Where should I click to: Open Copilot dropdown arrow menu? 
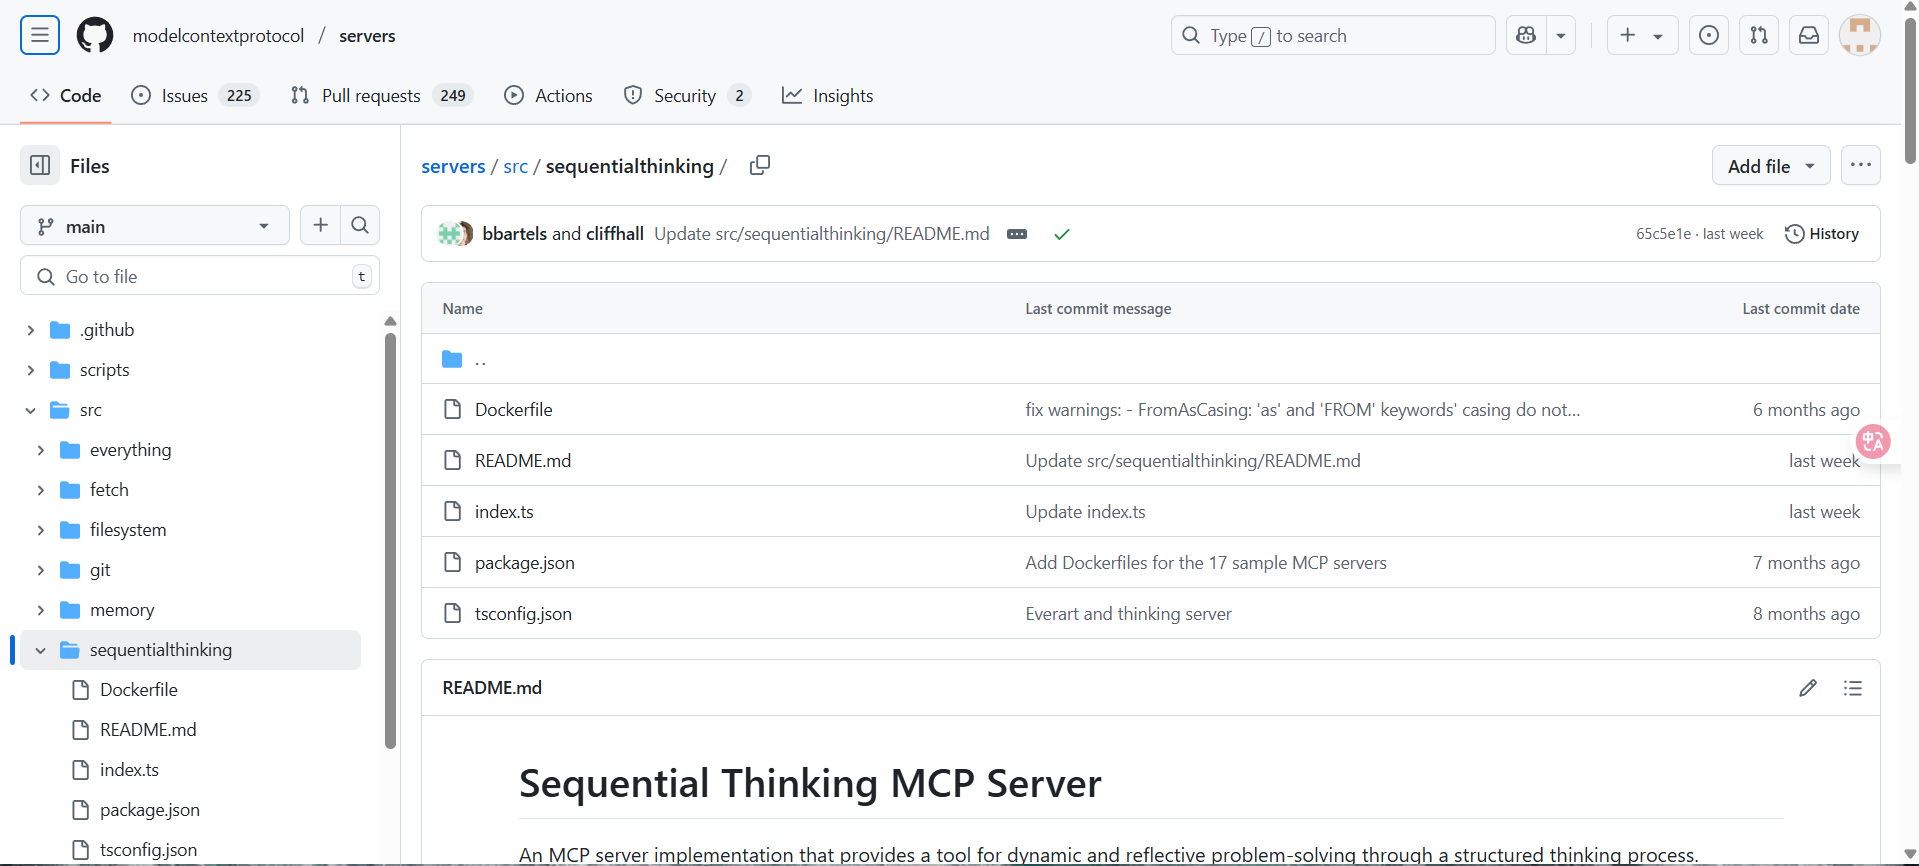tap(1561, 36)
